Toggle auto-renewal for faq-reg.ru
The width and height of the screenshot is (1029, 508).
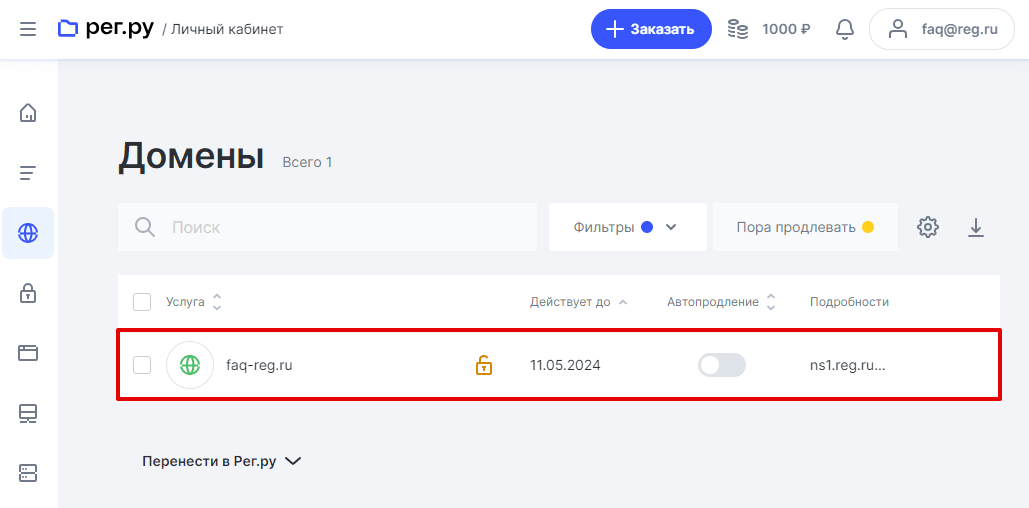click(721, 365)
